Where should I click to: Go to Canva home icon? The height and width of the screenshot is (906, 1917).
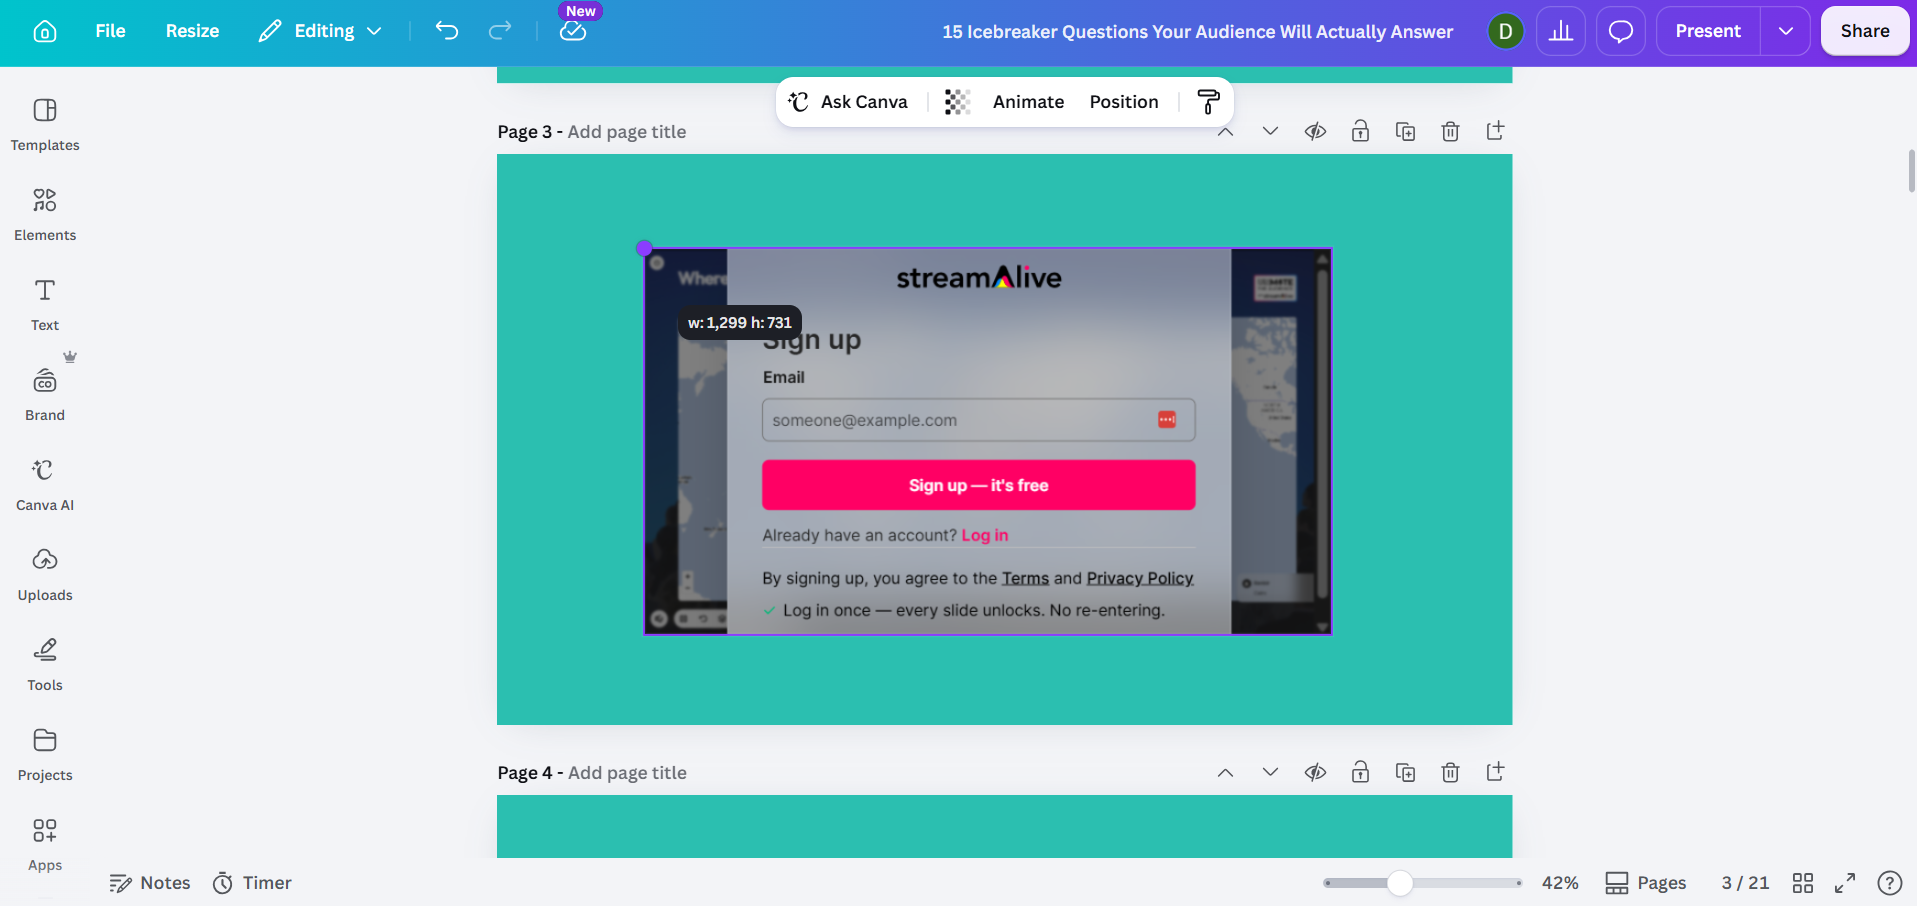point(45,31)
